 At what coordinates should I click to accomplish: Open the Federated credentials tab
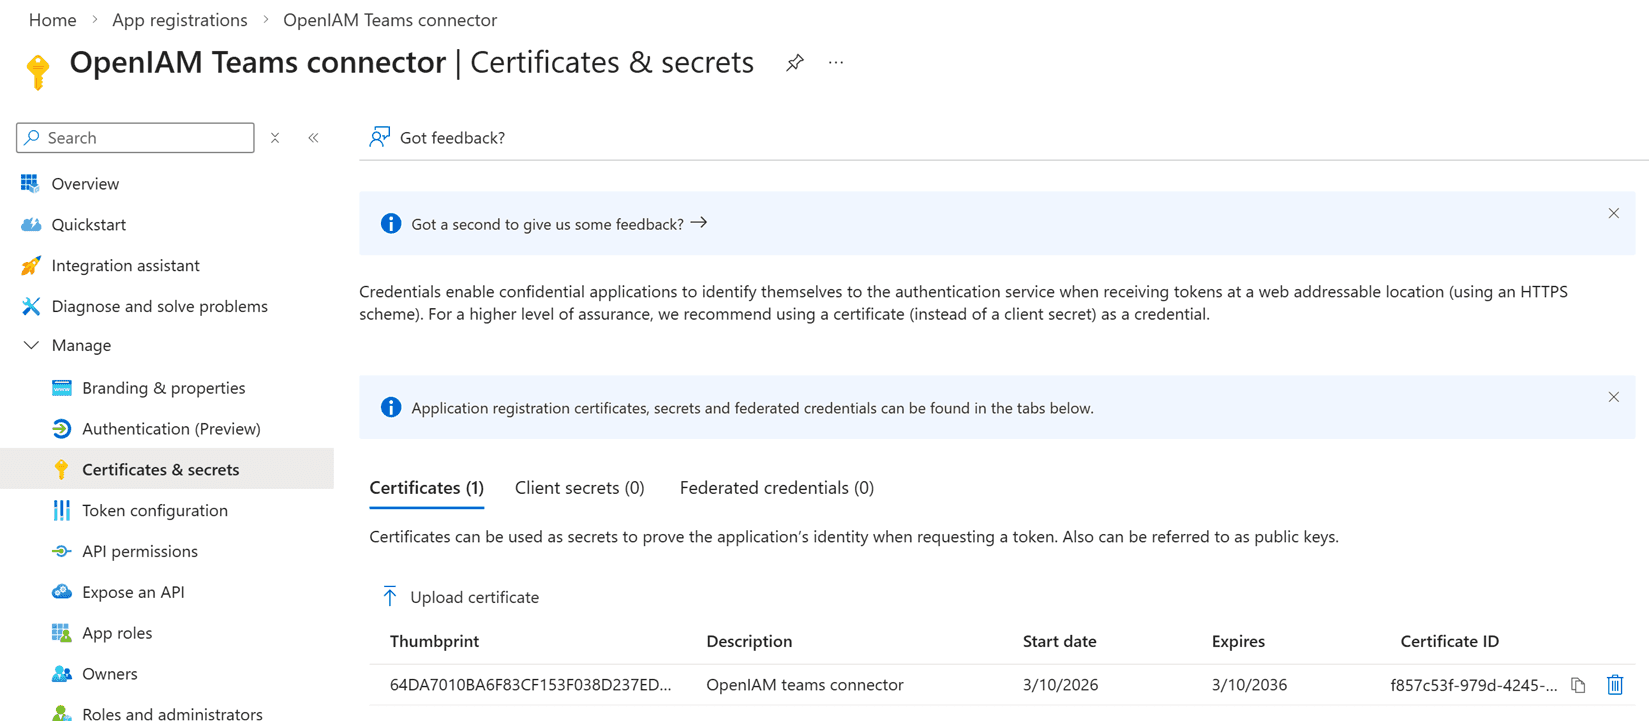coord(776,488)
